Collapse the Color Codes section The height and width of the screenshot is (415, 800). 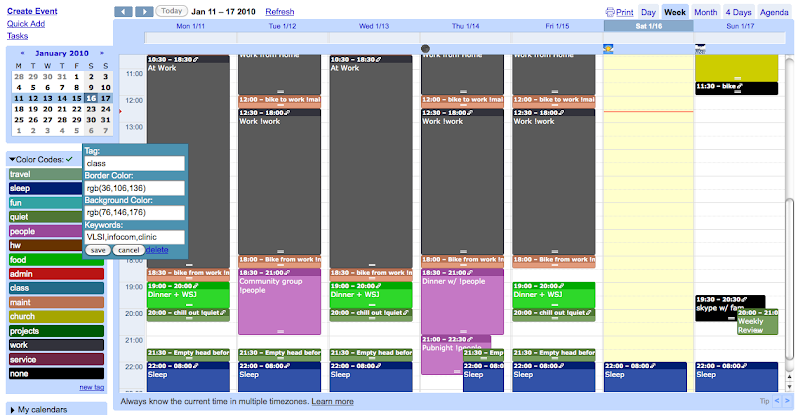pyautogui.click(x=12, y=160)
